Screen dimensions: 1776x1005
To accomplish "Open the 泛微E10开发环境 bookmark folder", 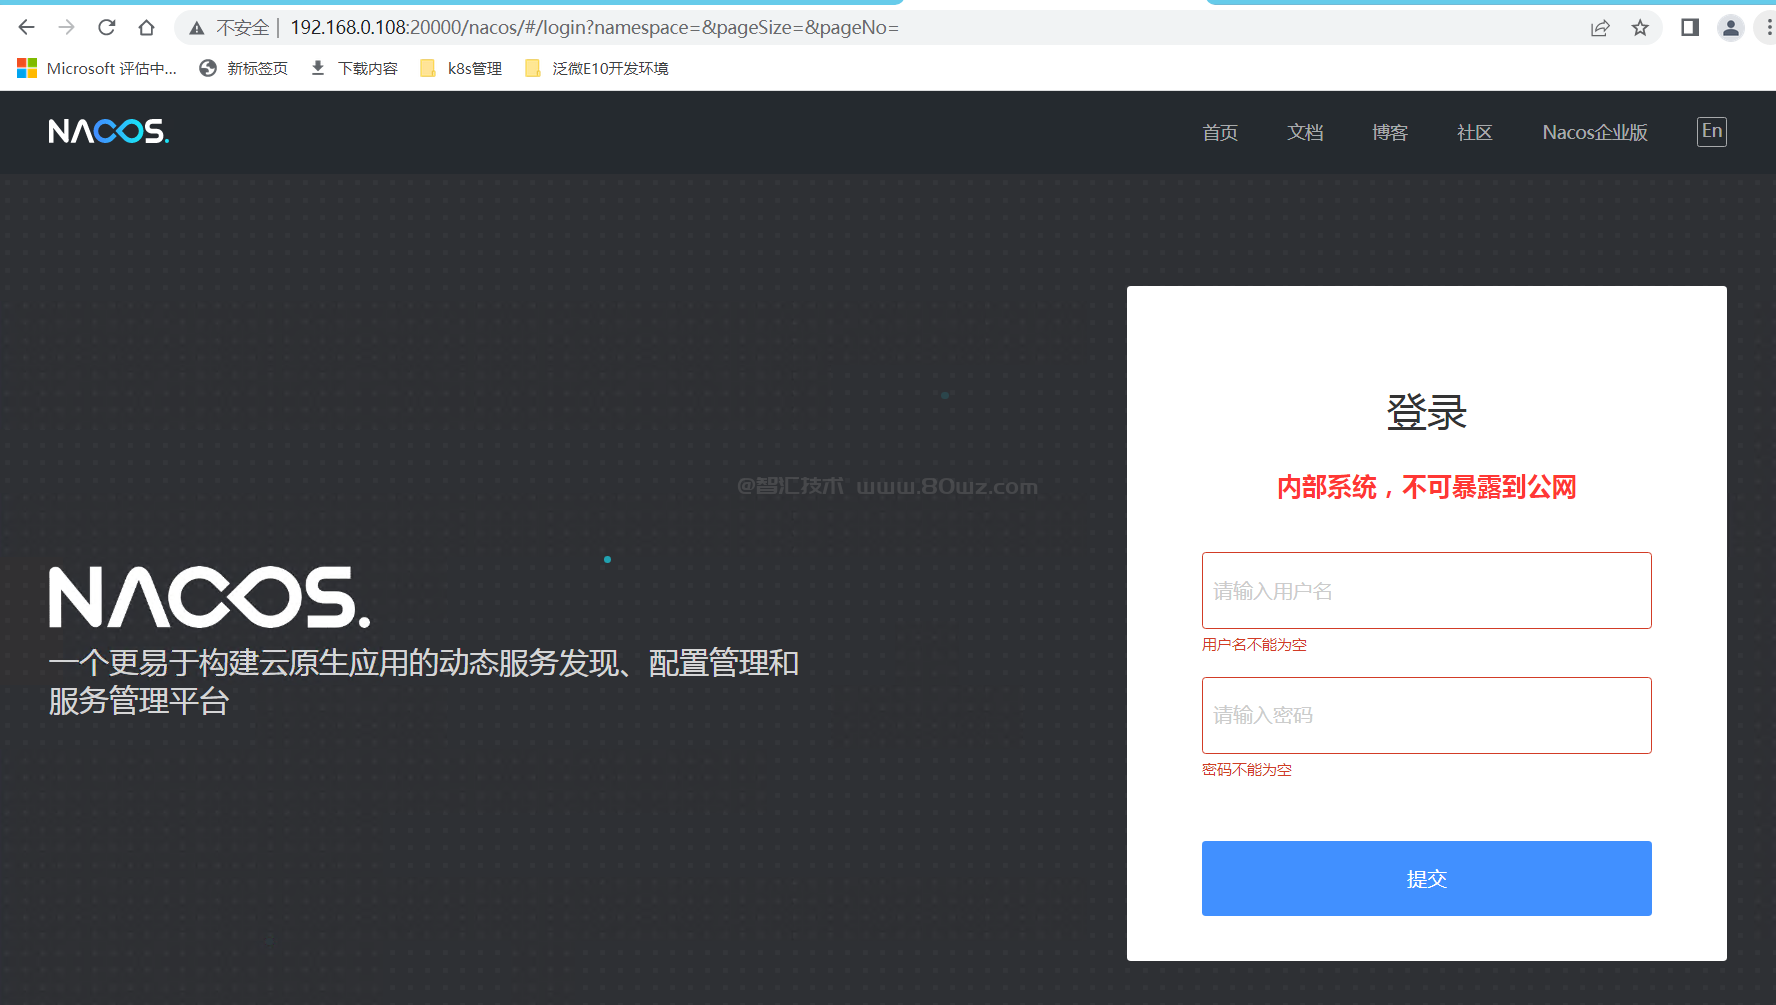I will tap(597, 68).
